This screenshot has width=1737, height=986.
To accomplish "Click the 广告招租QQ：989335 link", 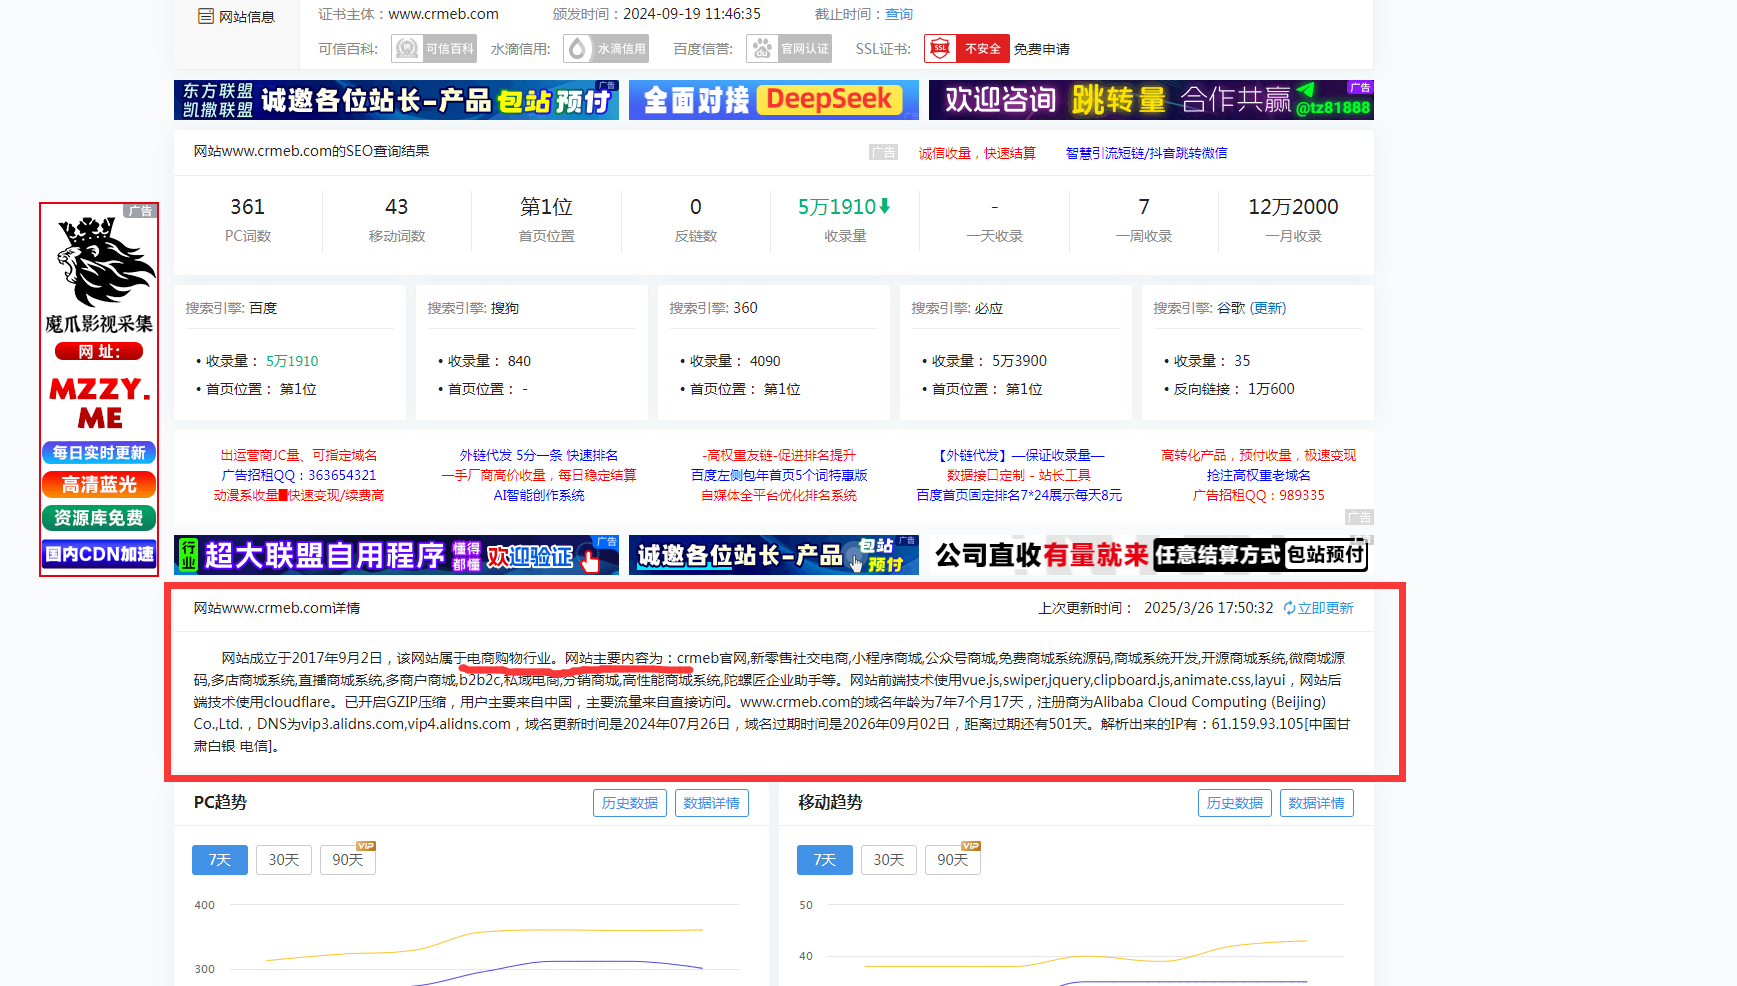I will 1259,495.
